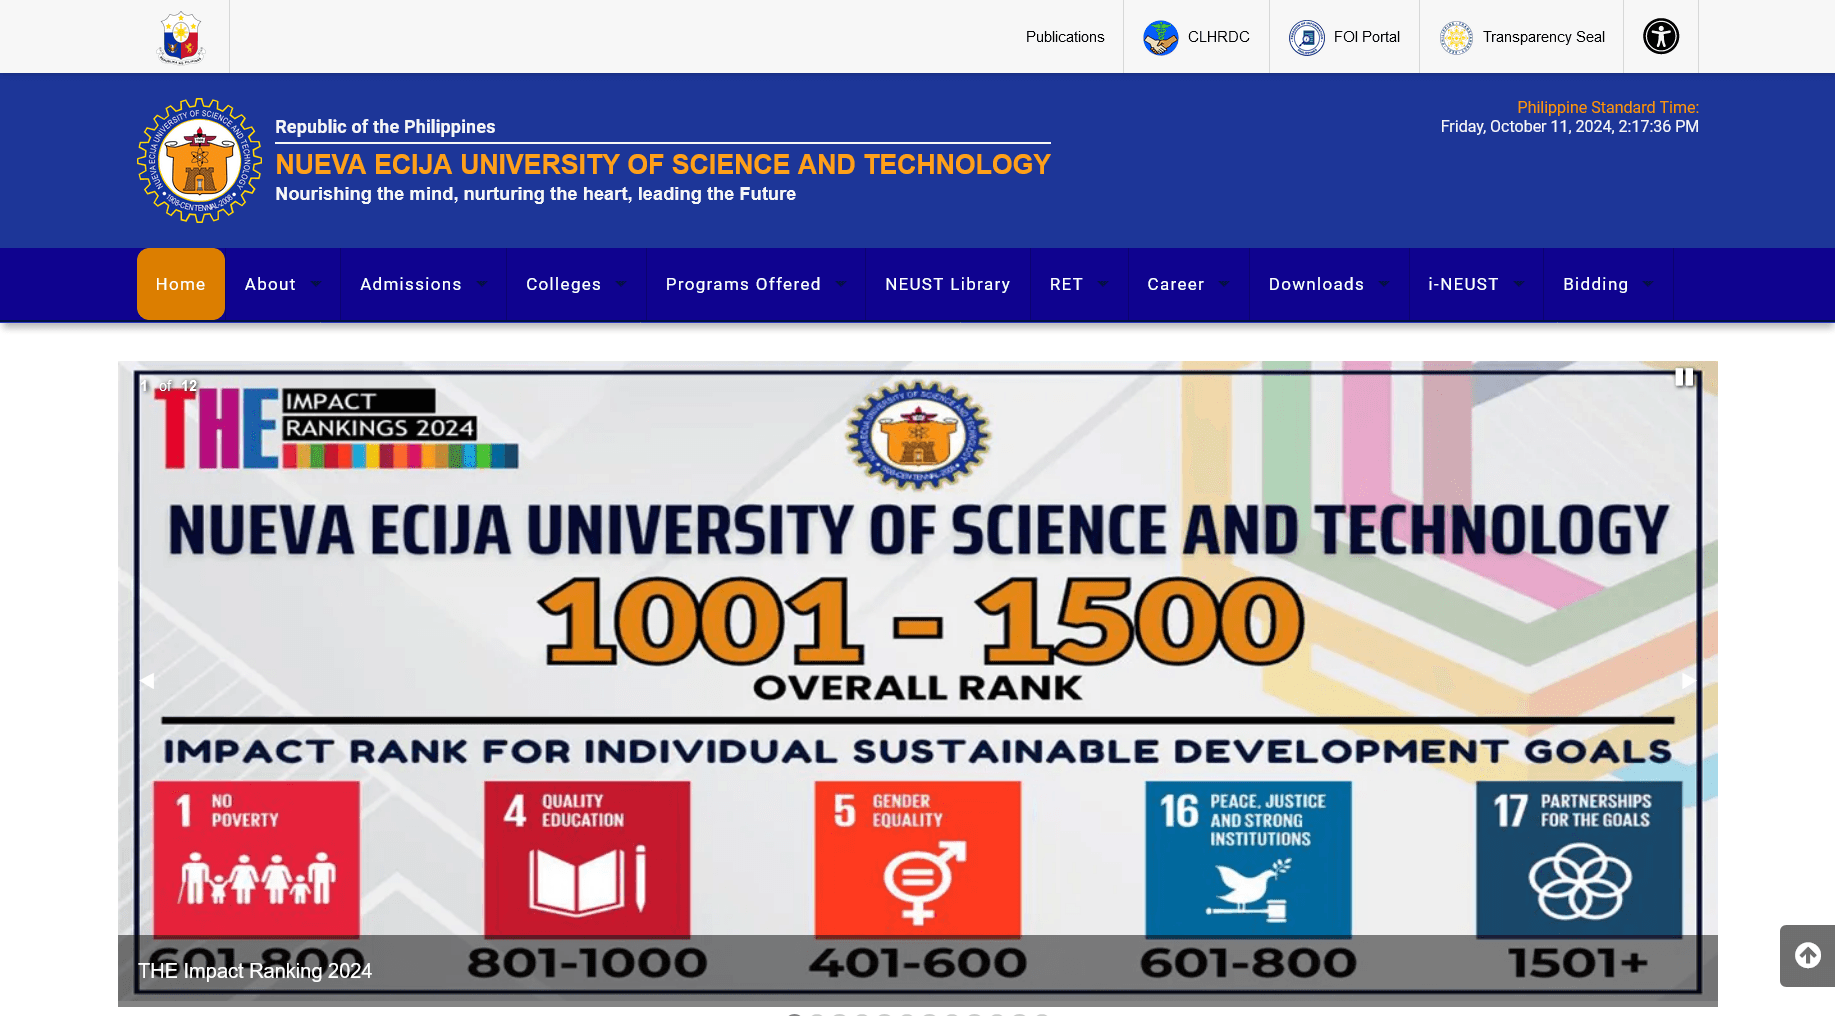Screen dimensions: 1835x1016
Task: Show the previous slide with left arrow
Action: pyautogui.click(x=147, y=680)
